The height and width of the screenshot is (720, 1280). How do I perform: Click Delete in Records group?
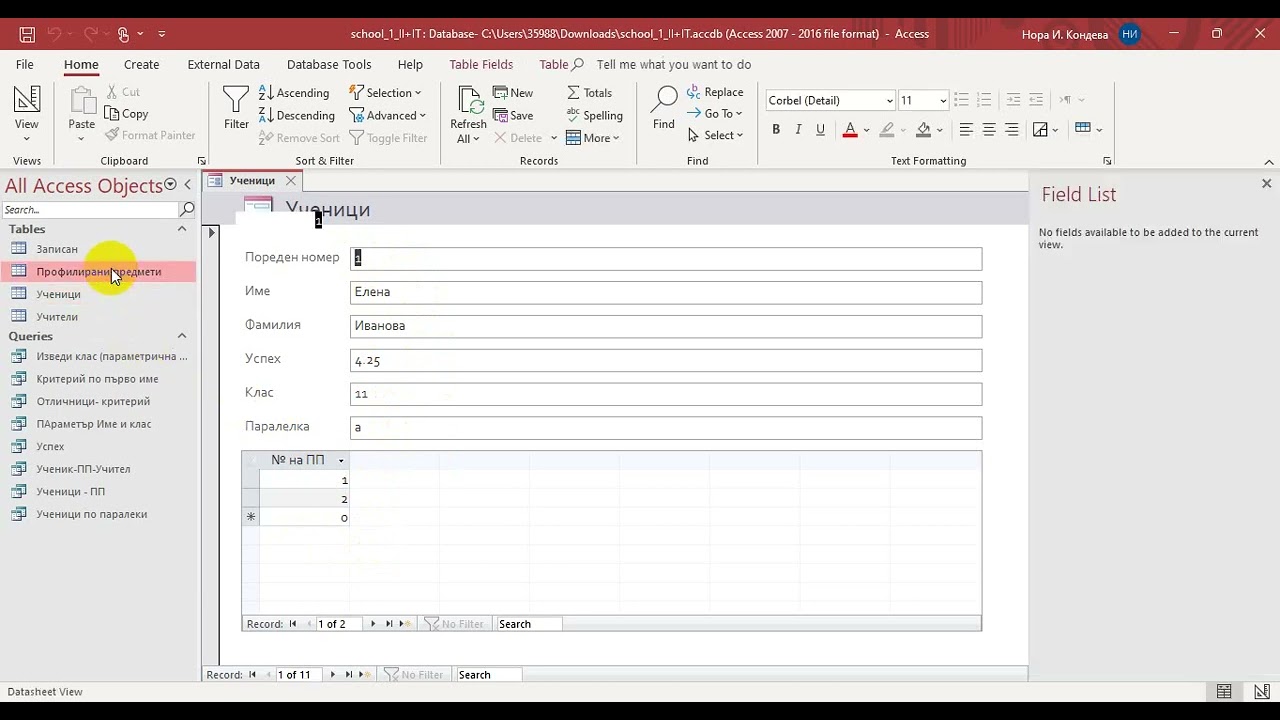point(524,138)
